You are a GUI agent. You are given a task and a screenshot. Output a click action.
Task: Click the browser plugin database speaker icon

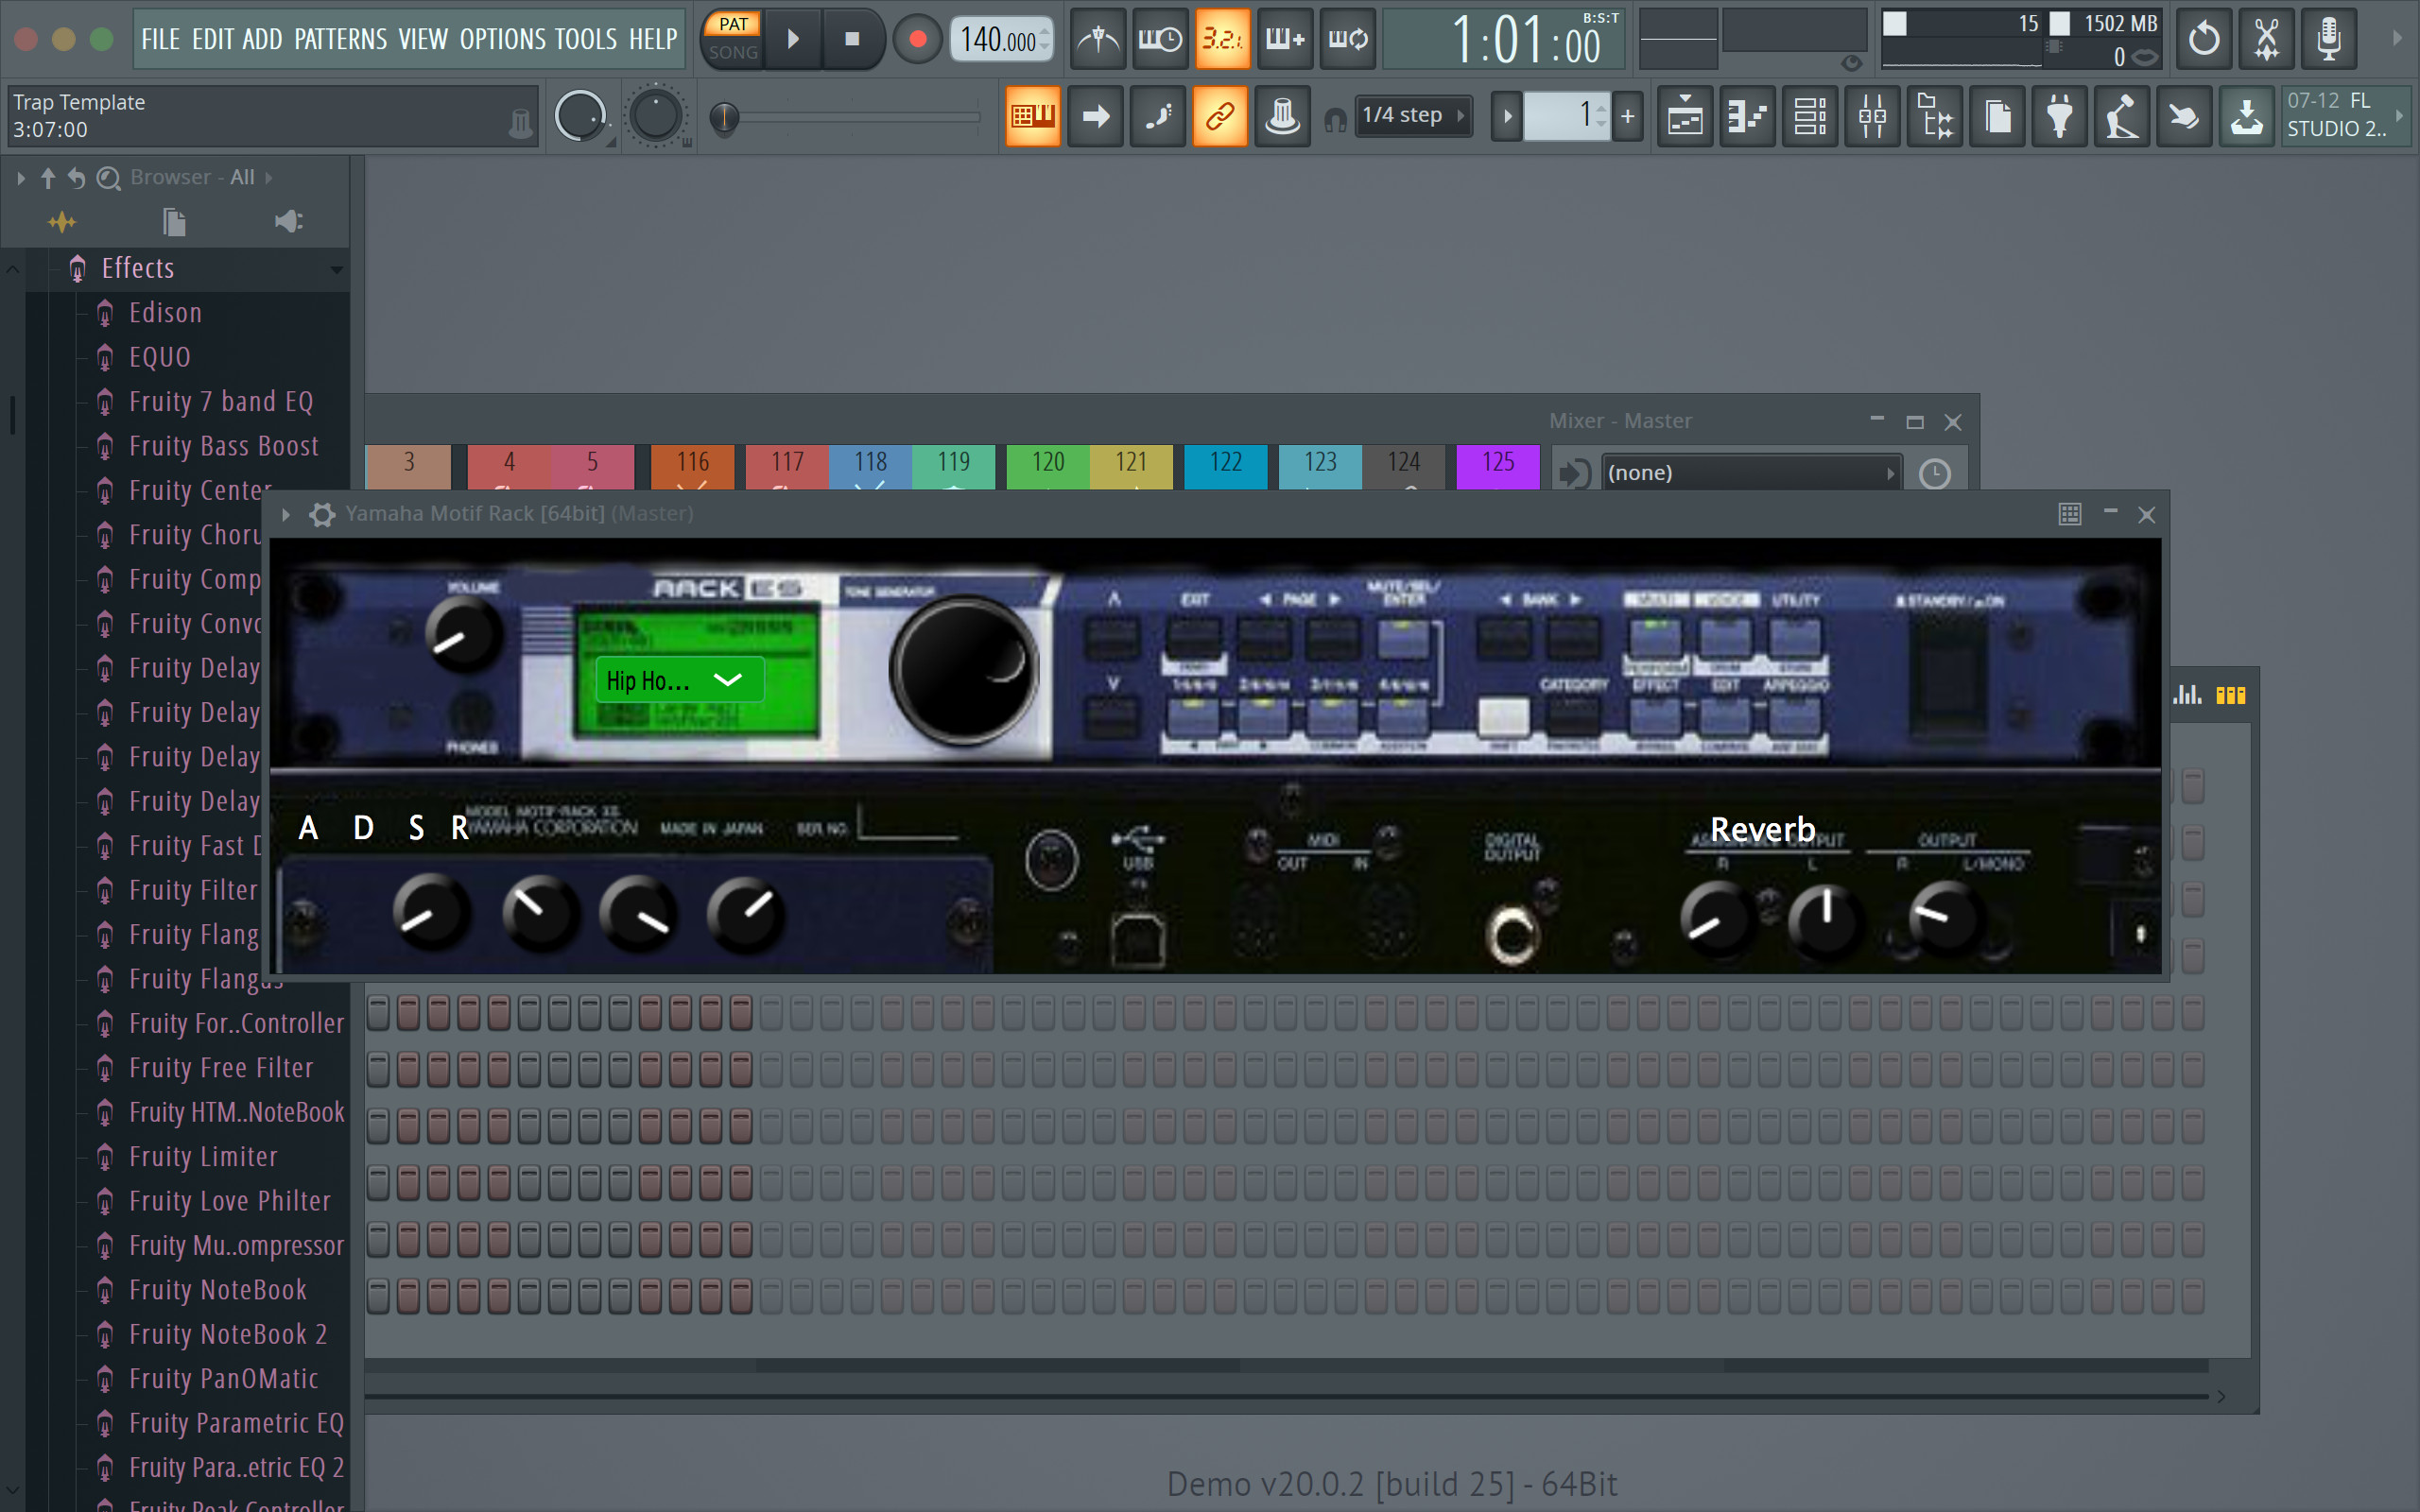click(x=289, y=221)
